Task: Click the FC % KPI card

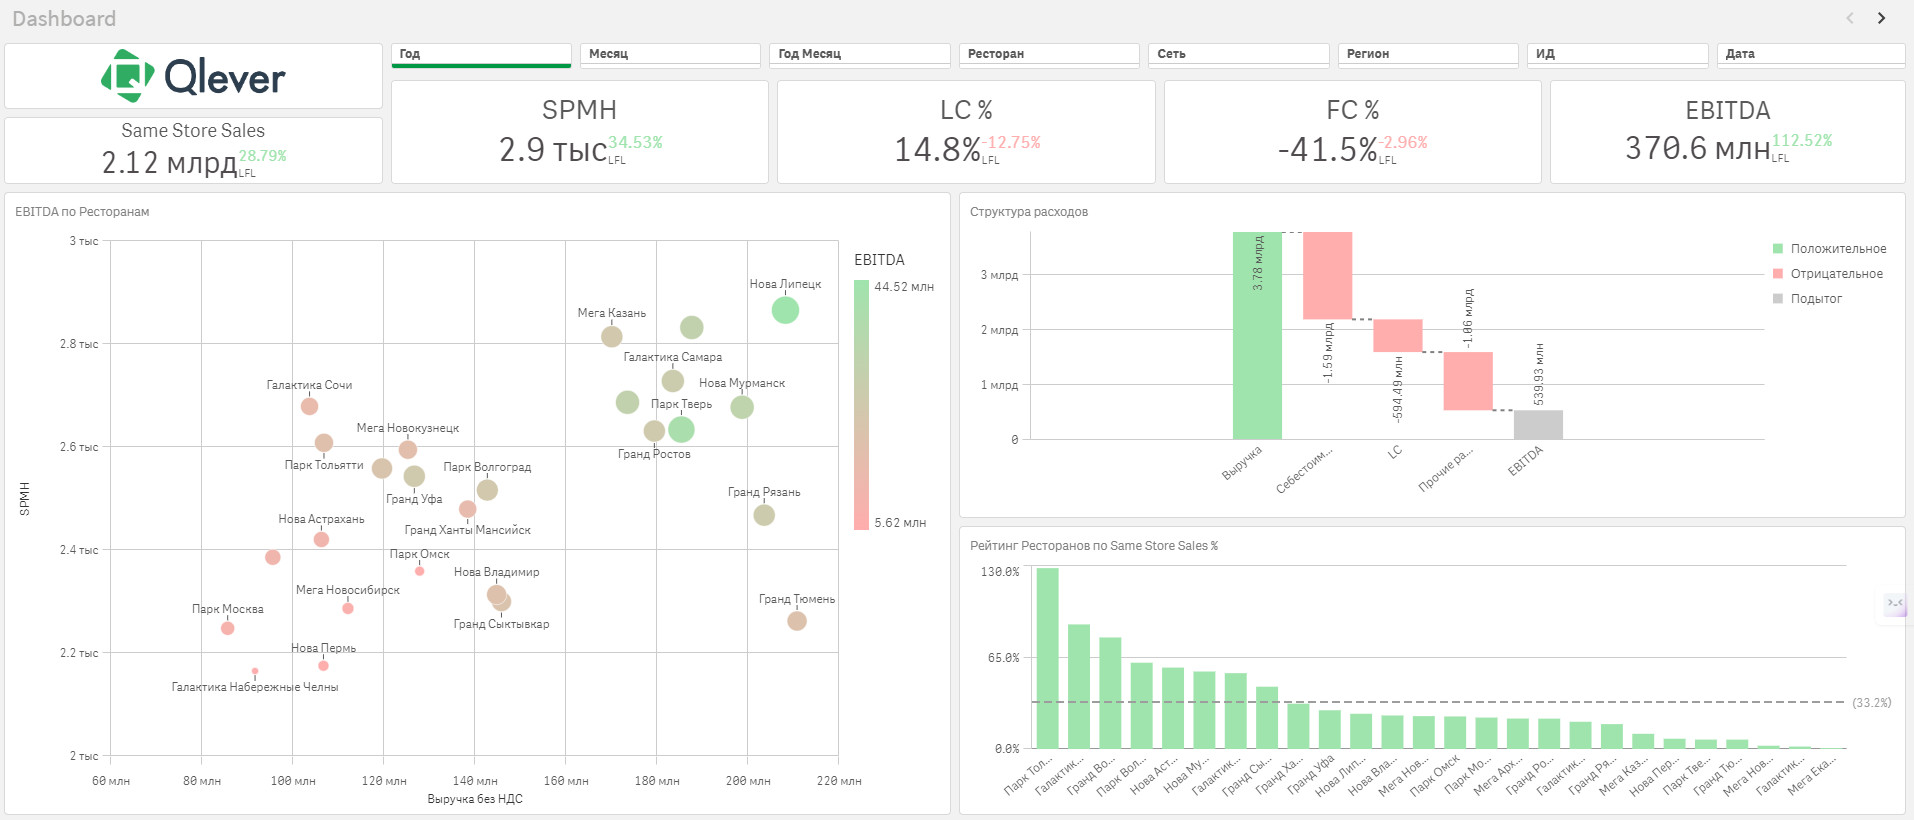Action: tap(1353, 132)
